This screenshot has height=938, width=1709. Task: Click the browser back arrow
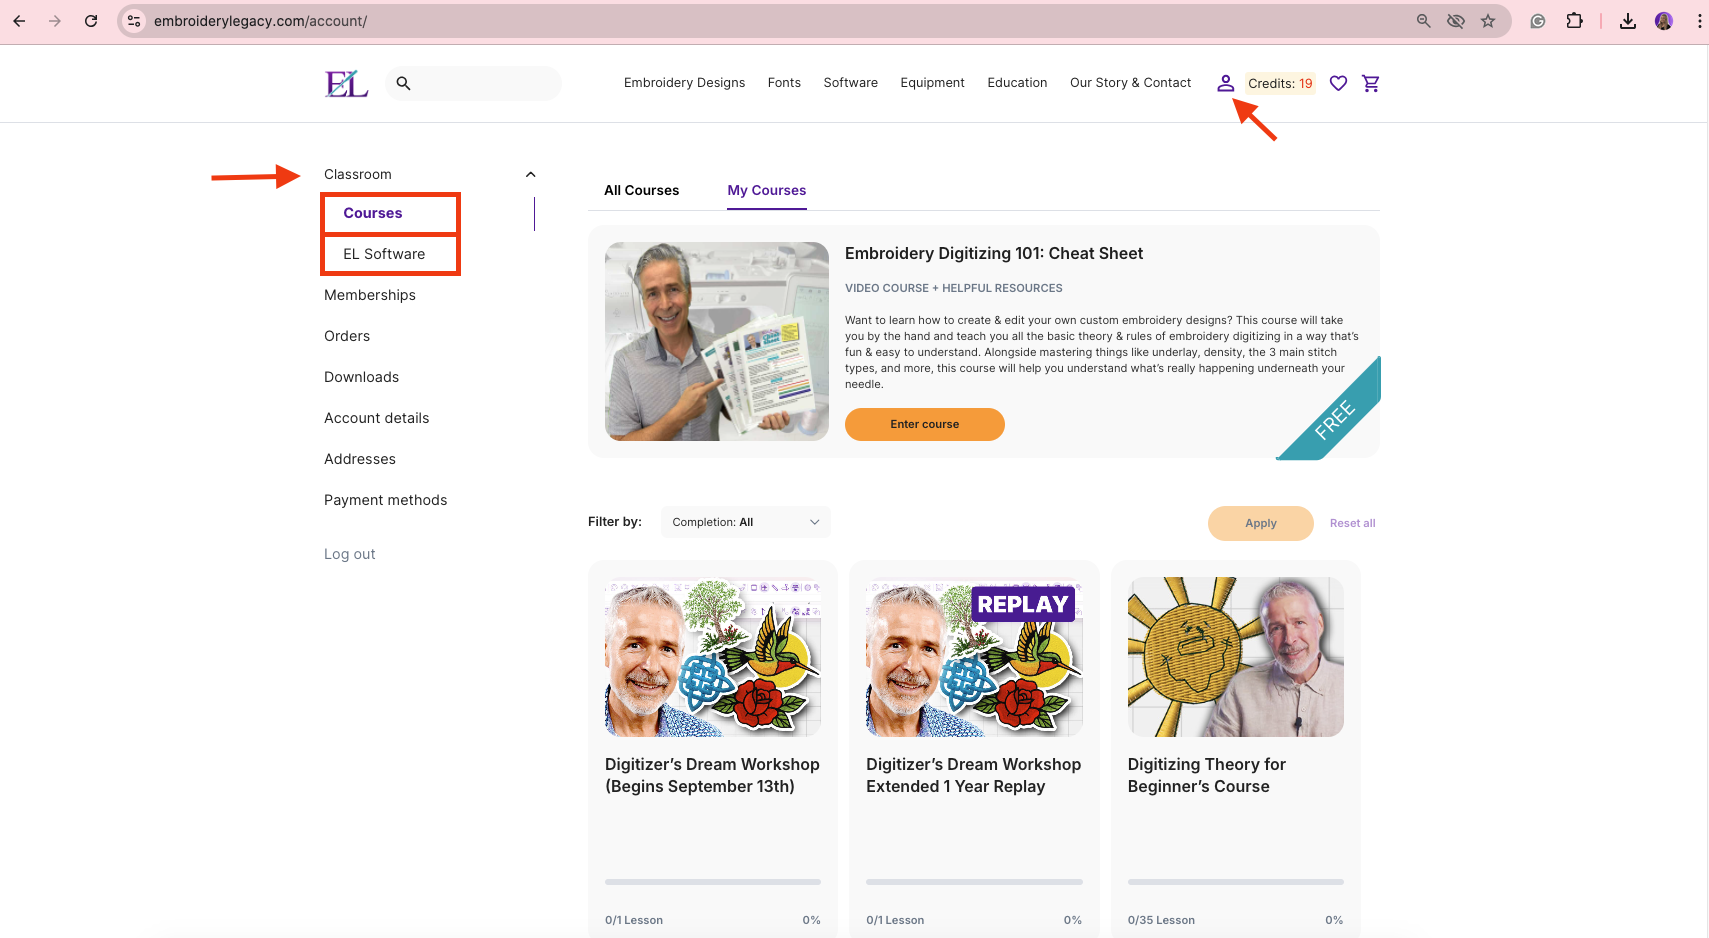coord(19,21)
